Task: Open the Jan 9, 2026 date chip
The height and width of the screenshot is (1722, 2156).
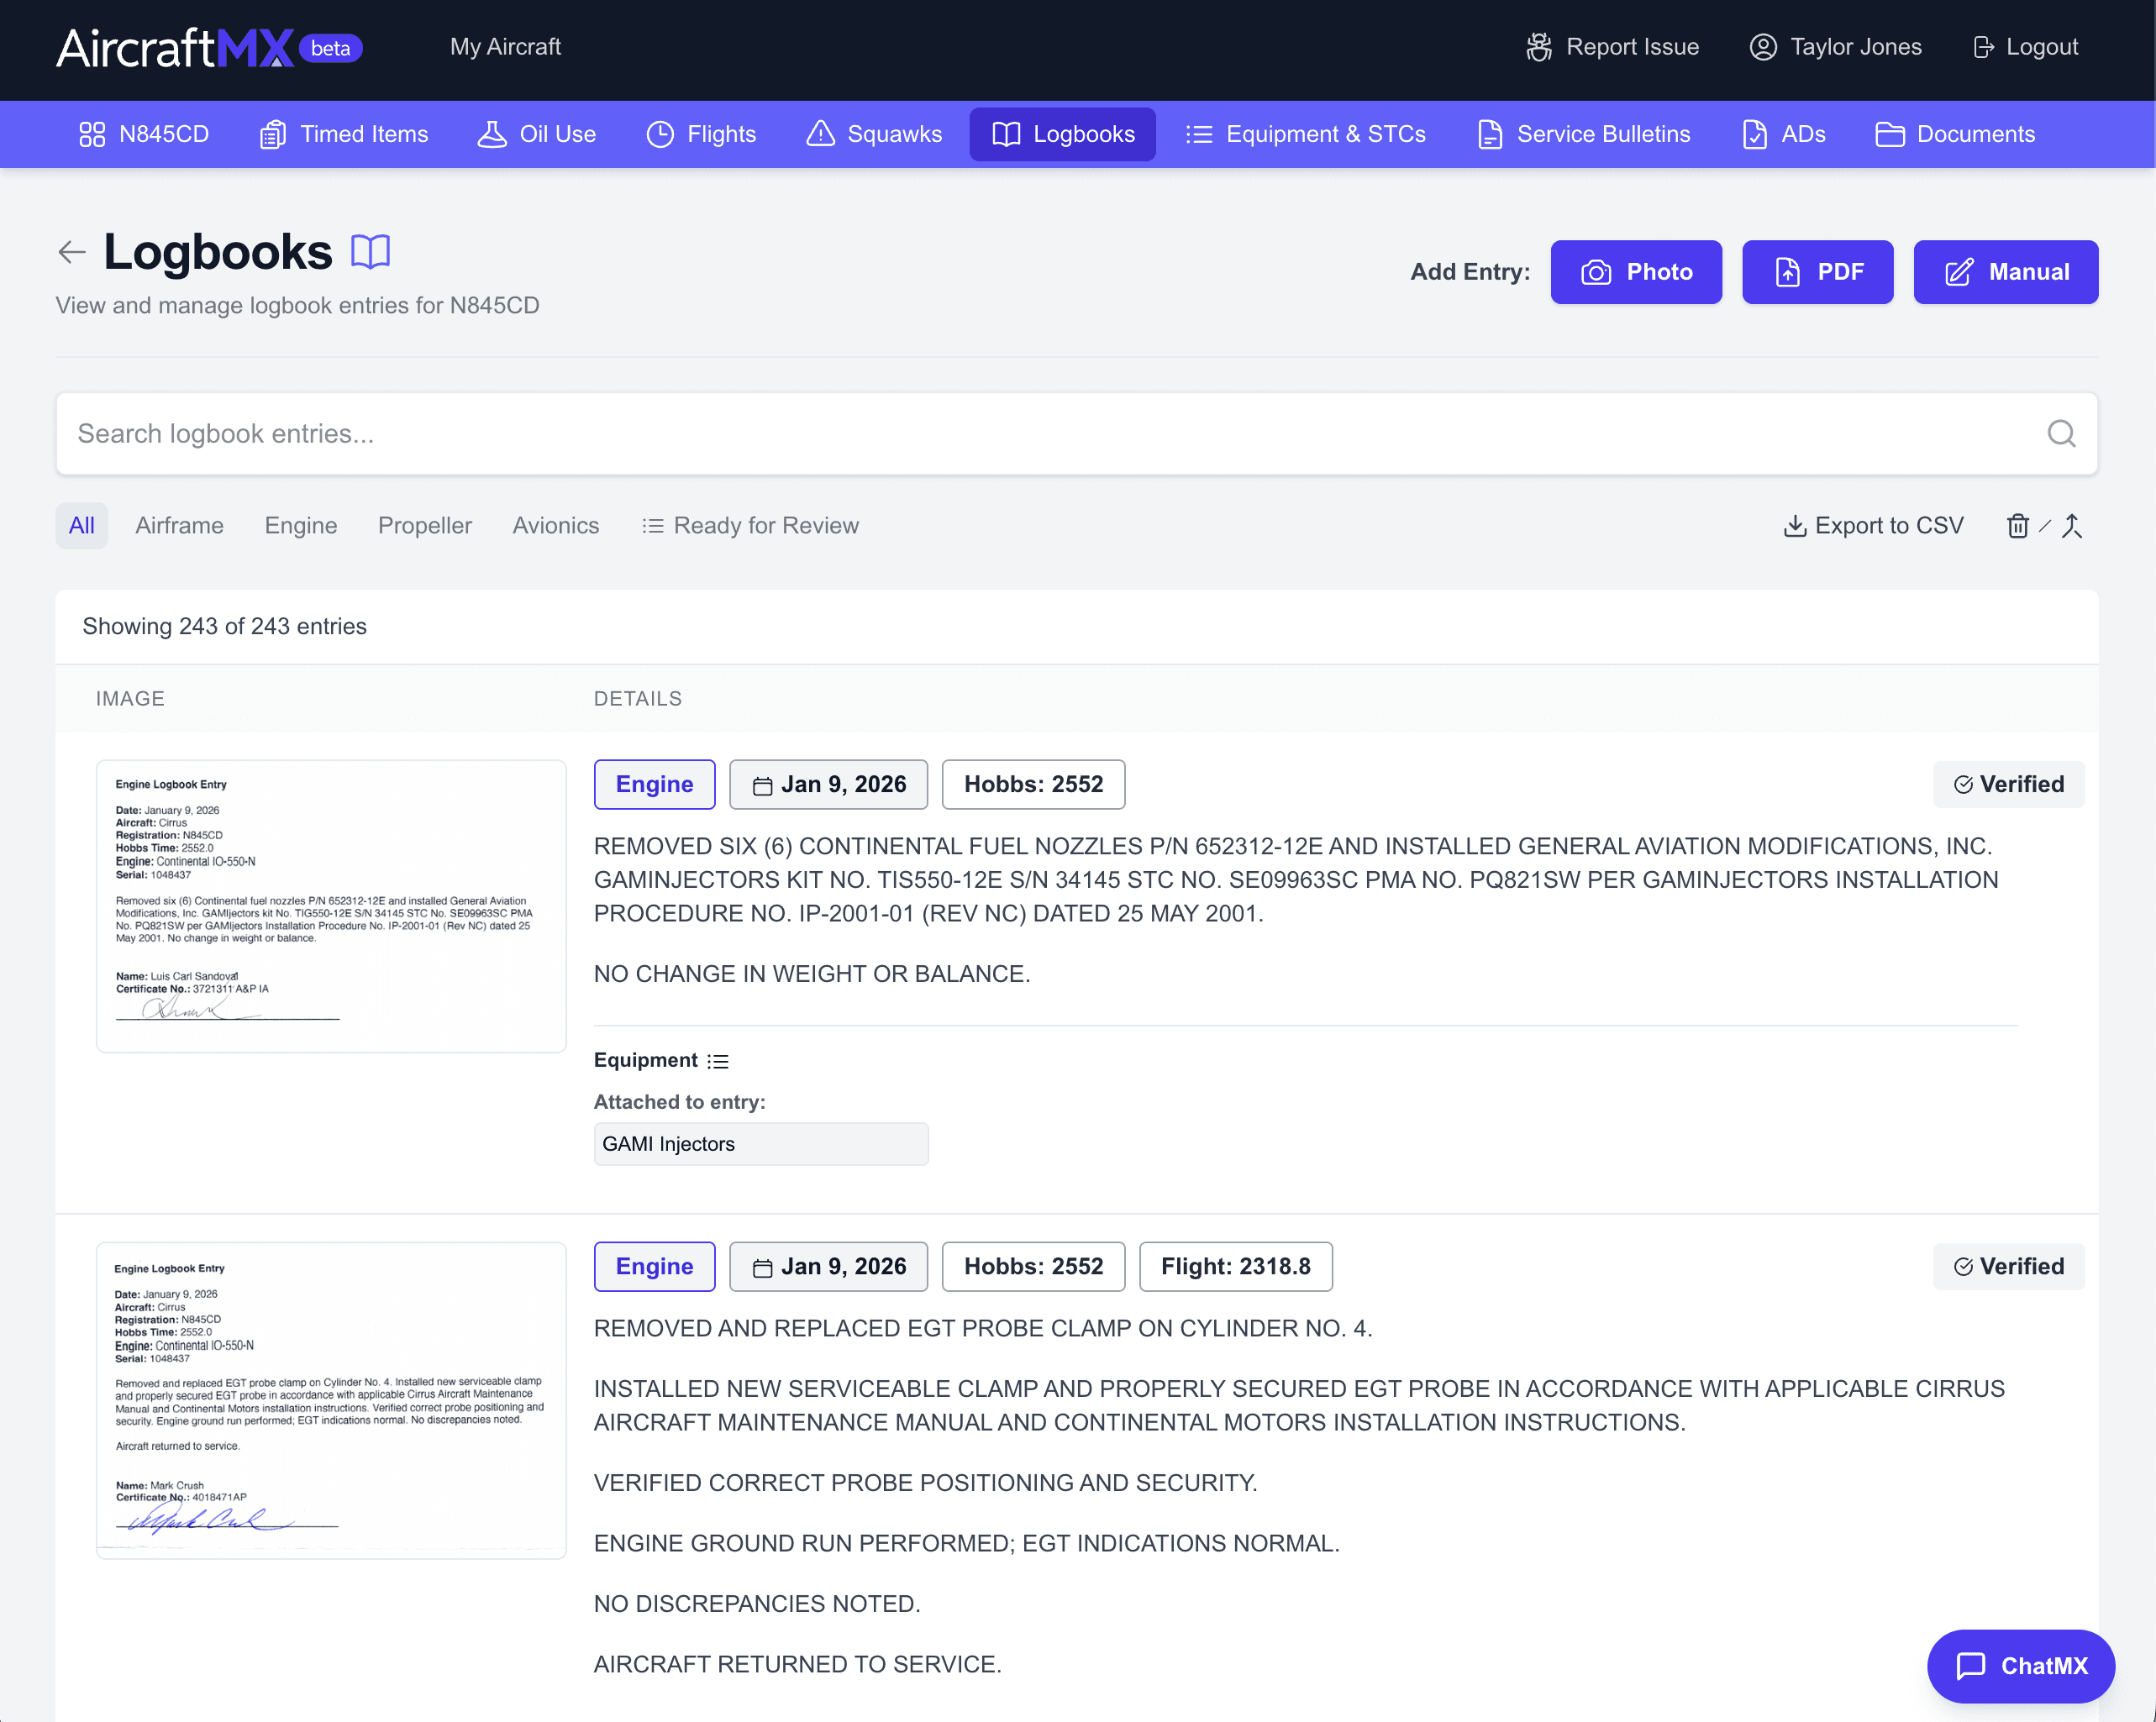Action: (828, 784)
